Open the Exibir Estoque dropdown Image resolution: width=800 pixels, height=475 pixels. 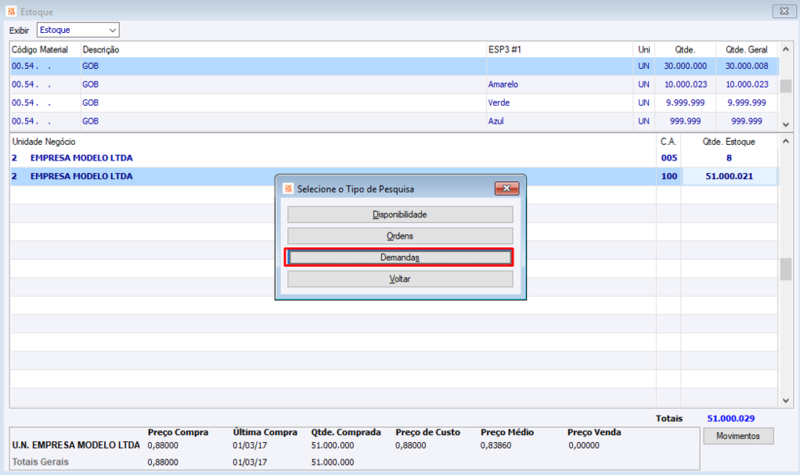coord(78,30)
